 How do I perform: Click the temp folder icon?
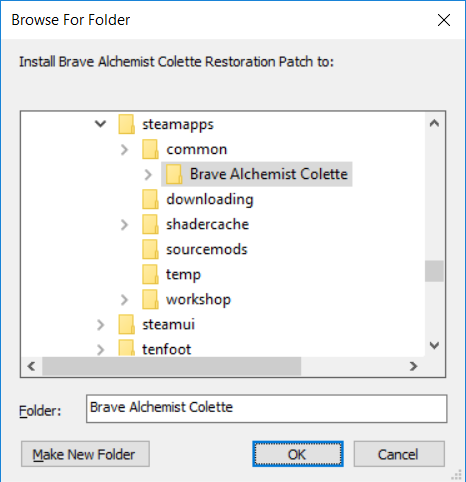(150, 274)
